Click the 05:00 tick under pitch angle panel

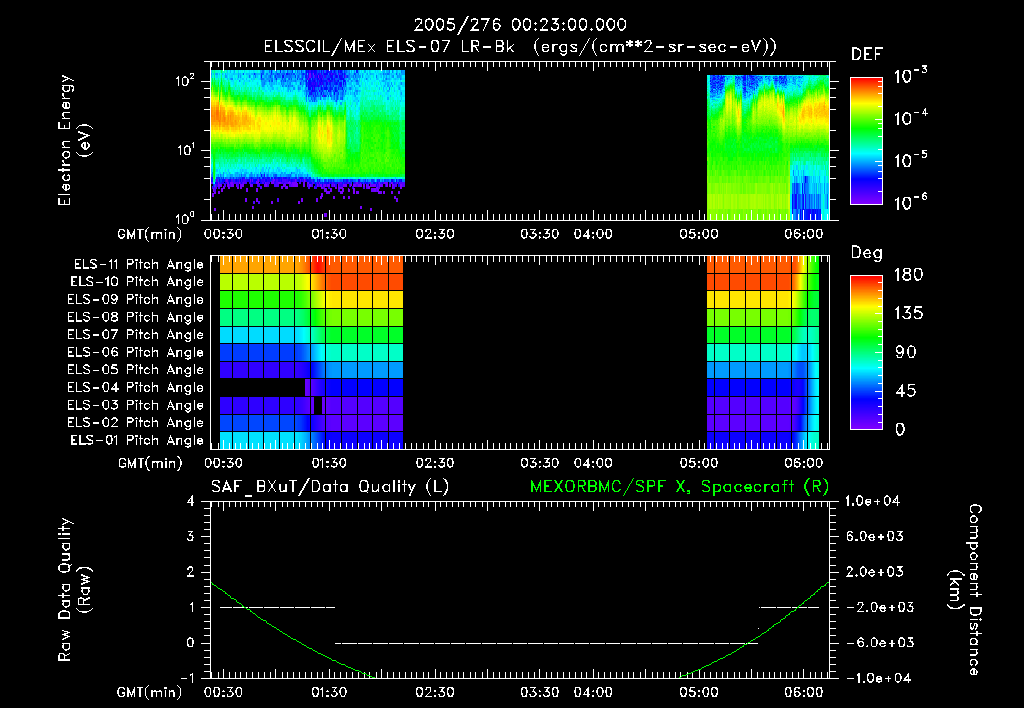point(699,463)
